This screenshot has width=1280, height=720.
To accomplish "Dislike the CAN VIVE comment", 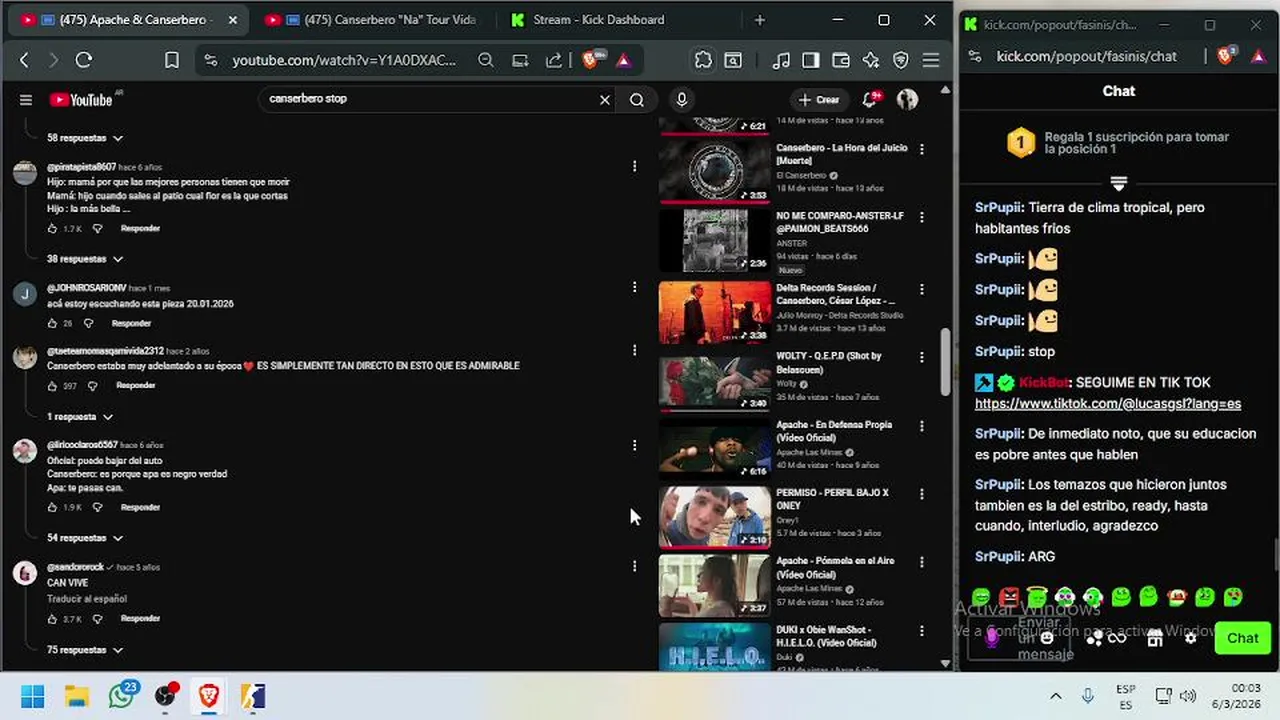I will tap(97, 620).
